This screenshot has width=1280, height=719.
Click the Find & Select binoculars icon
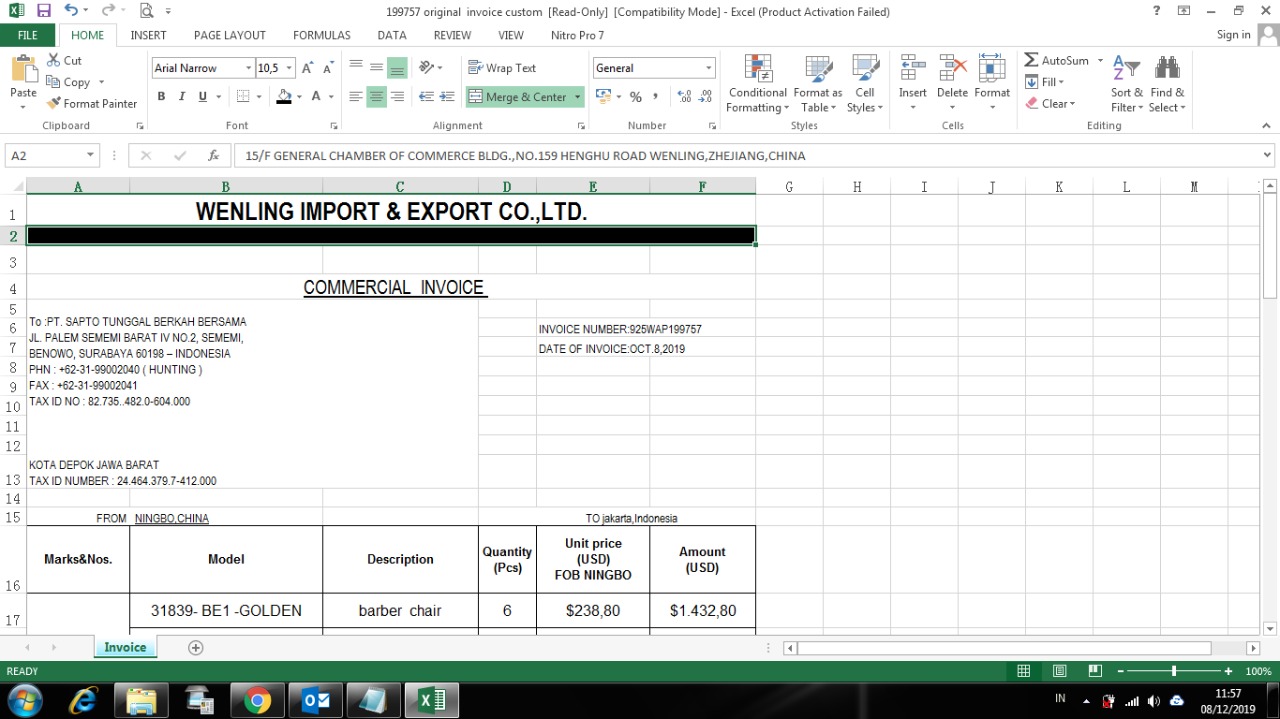1166,68
